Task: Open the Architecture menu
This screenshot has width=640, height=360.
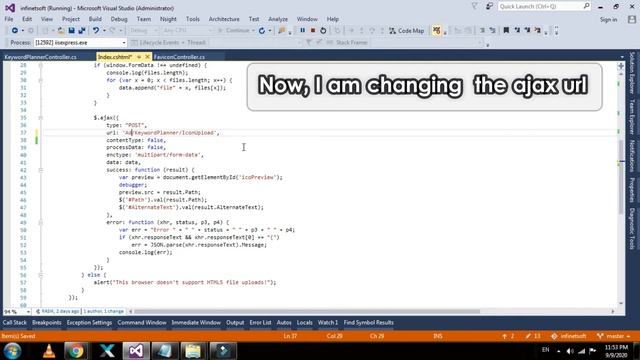Action: (224, 19)
